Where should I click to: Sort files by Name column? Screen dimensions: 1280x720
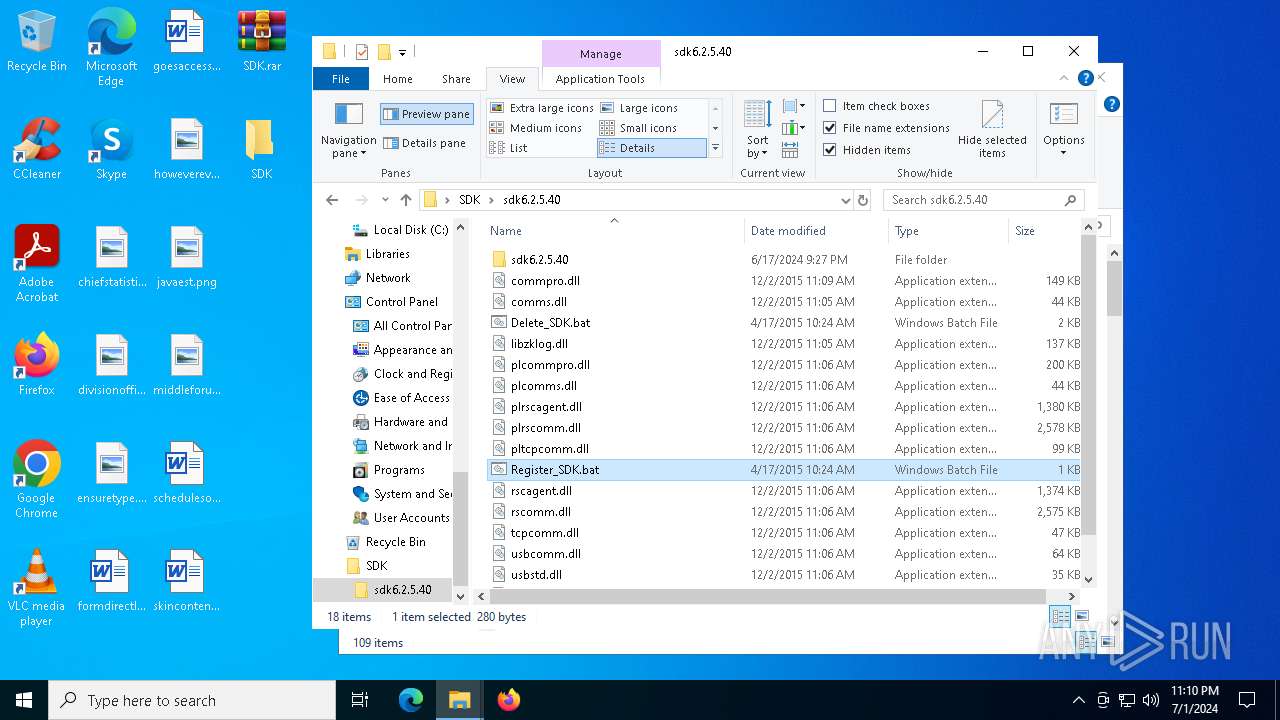click(x=614, y=231)
